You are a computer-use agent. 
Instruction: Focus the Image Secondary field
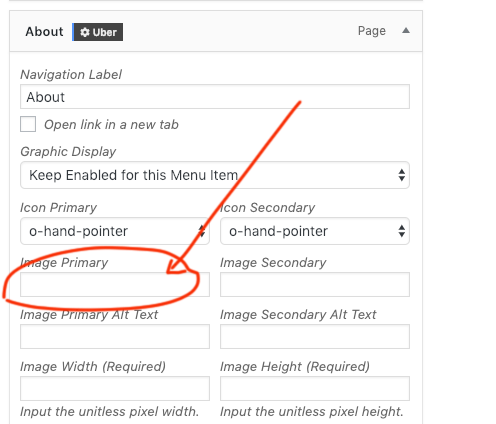tap(315, 284)
